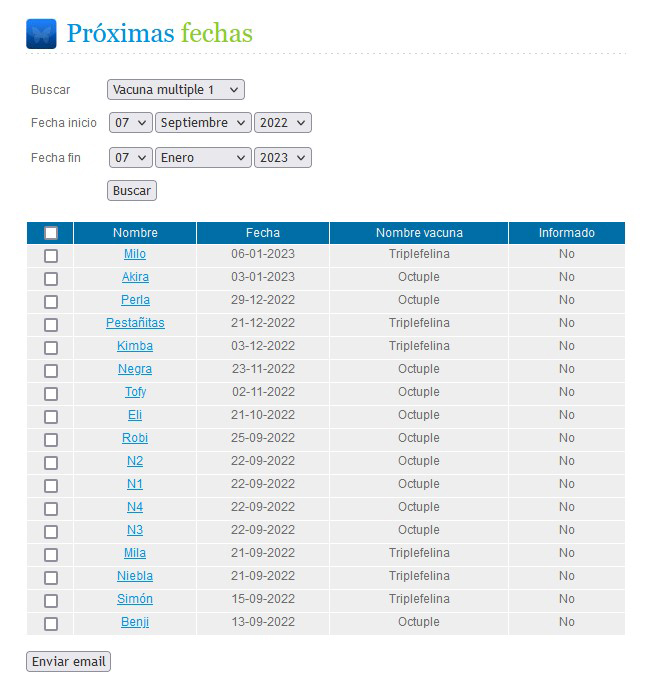Mark the Kimba row checkbox
Image resolution: width=658 pixels, height=675 pixels.
(x=51, y=348)
